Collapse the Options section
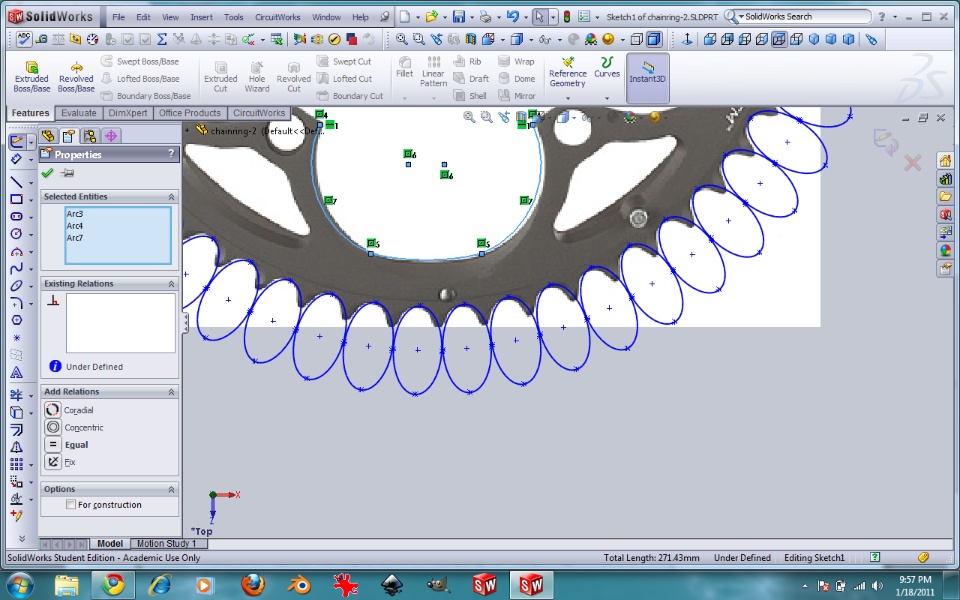960x600 pixels. coord(171,489)
